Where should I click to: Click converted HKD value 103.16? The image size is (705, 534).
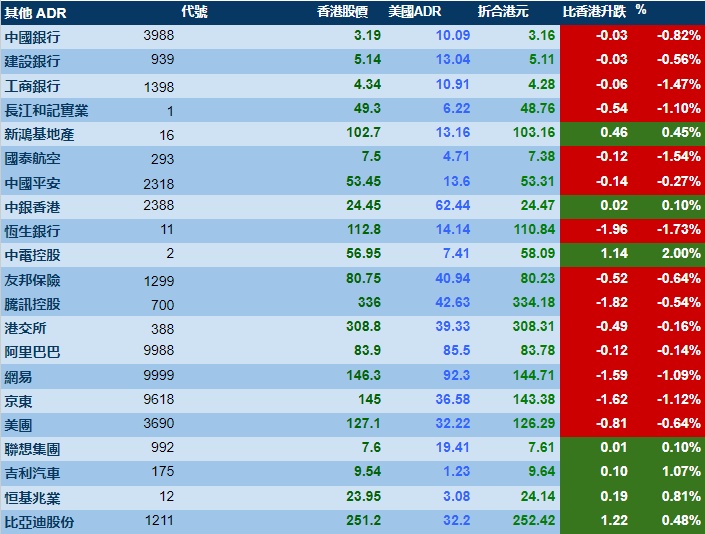534,133
